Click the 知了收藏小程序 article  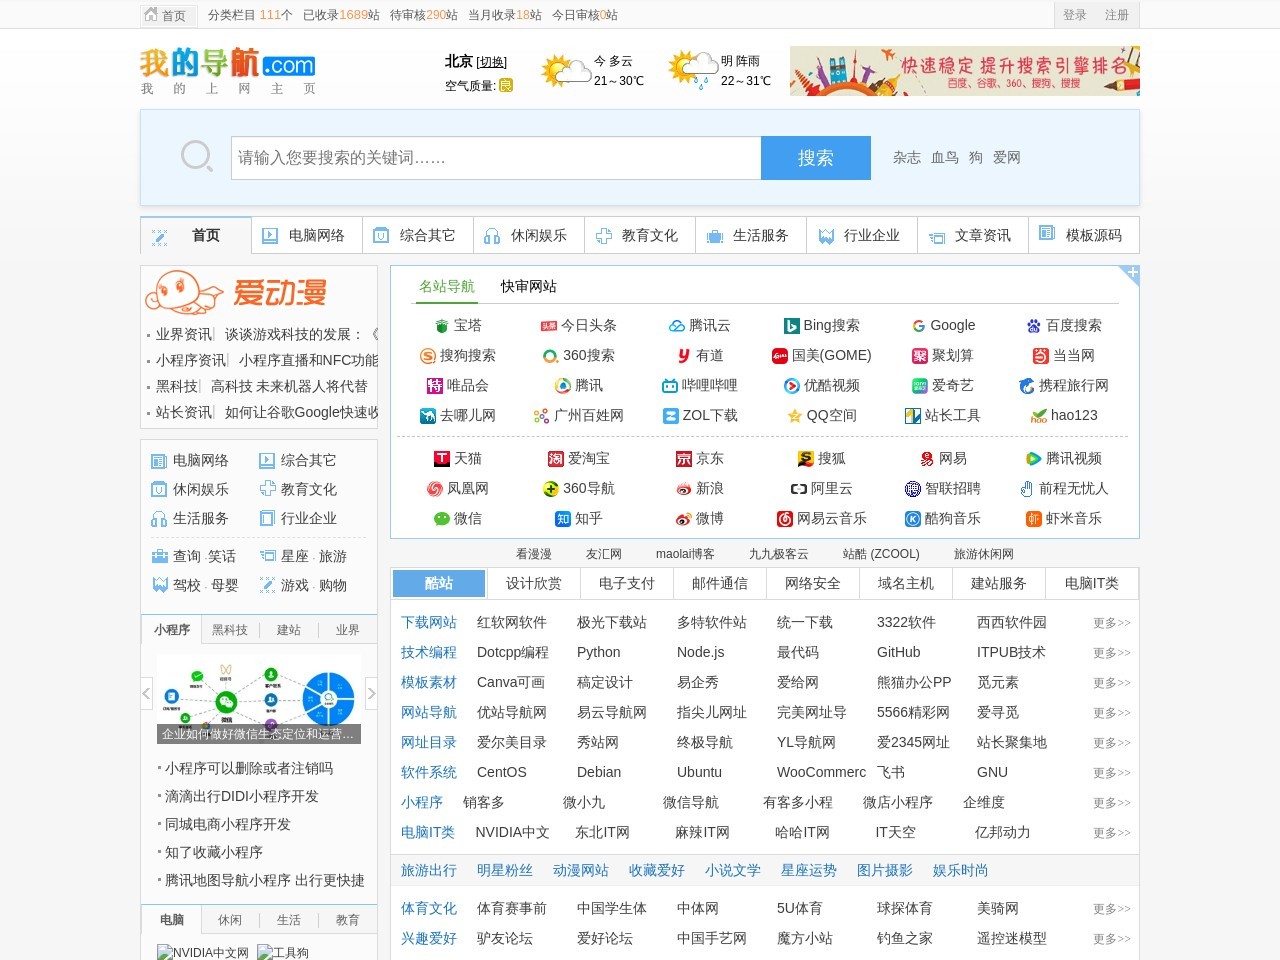point(214,853)
